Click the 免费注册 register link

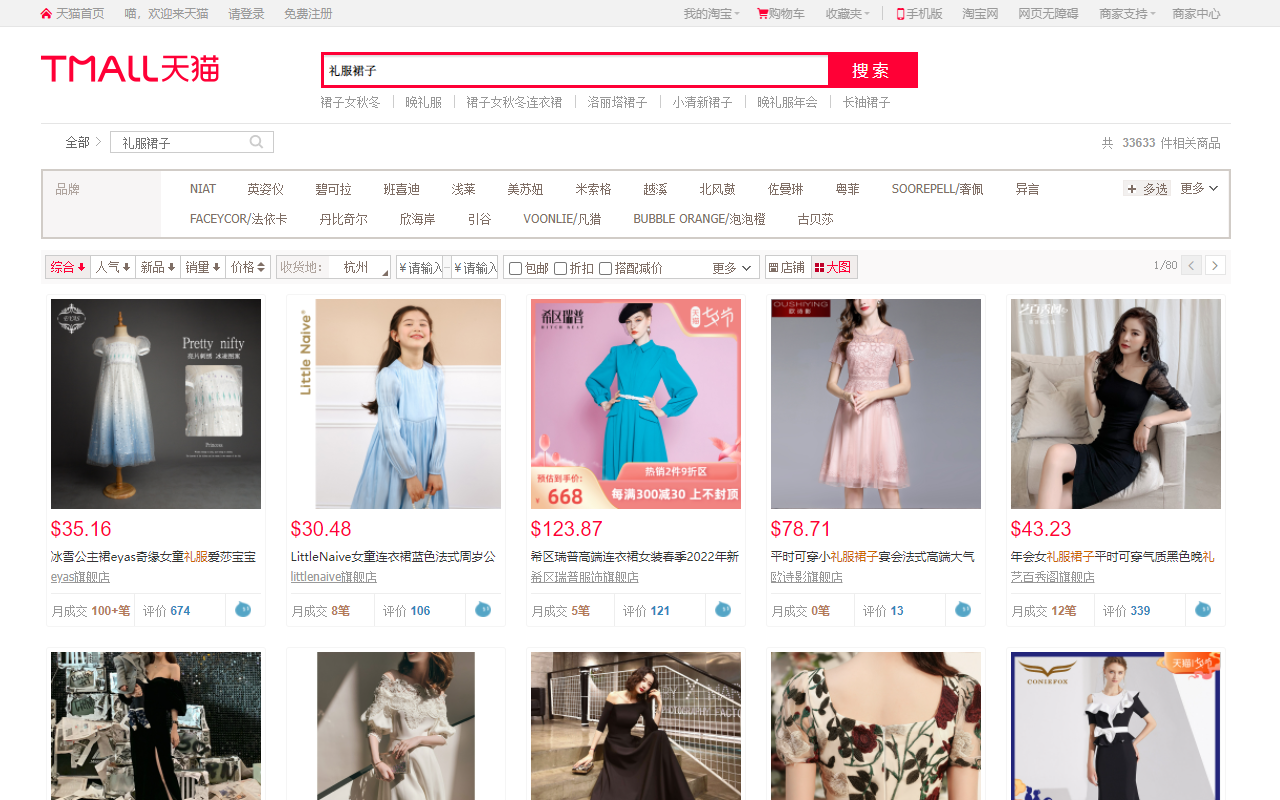coord(308,14)
